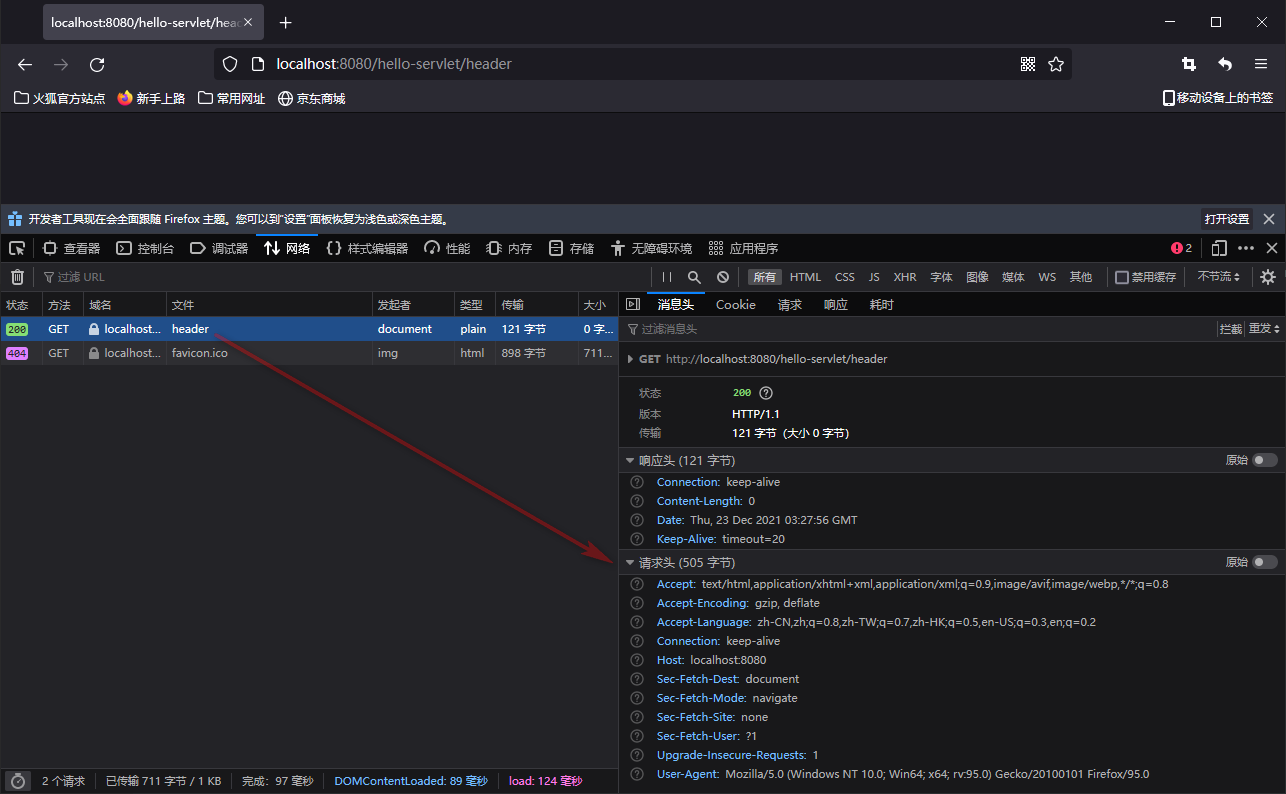Open 京东商城 bookmark
The width and height of the screenshot is (1286, 794).
click(312, 98)
